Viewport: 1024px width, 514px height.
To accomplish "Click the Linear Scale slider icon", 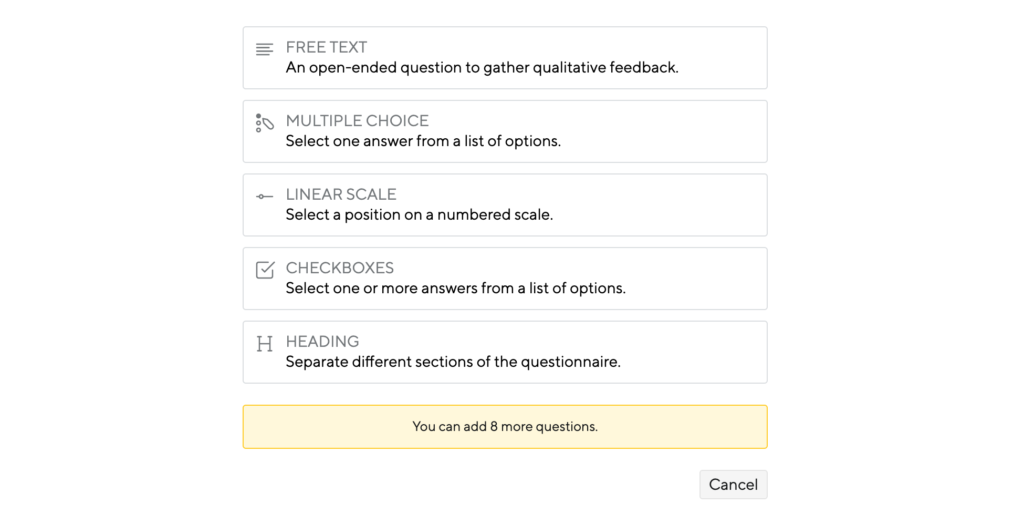I will 264,196.
